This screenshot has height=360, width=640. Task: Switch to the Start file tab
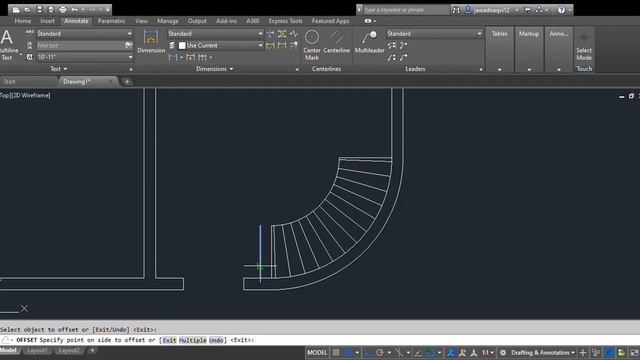(9, 82)
